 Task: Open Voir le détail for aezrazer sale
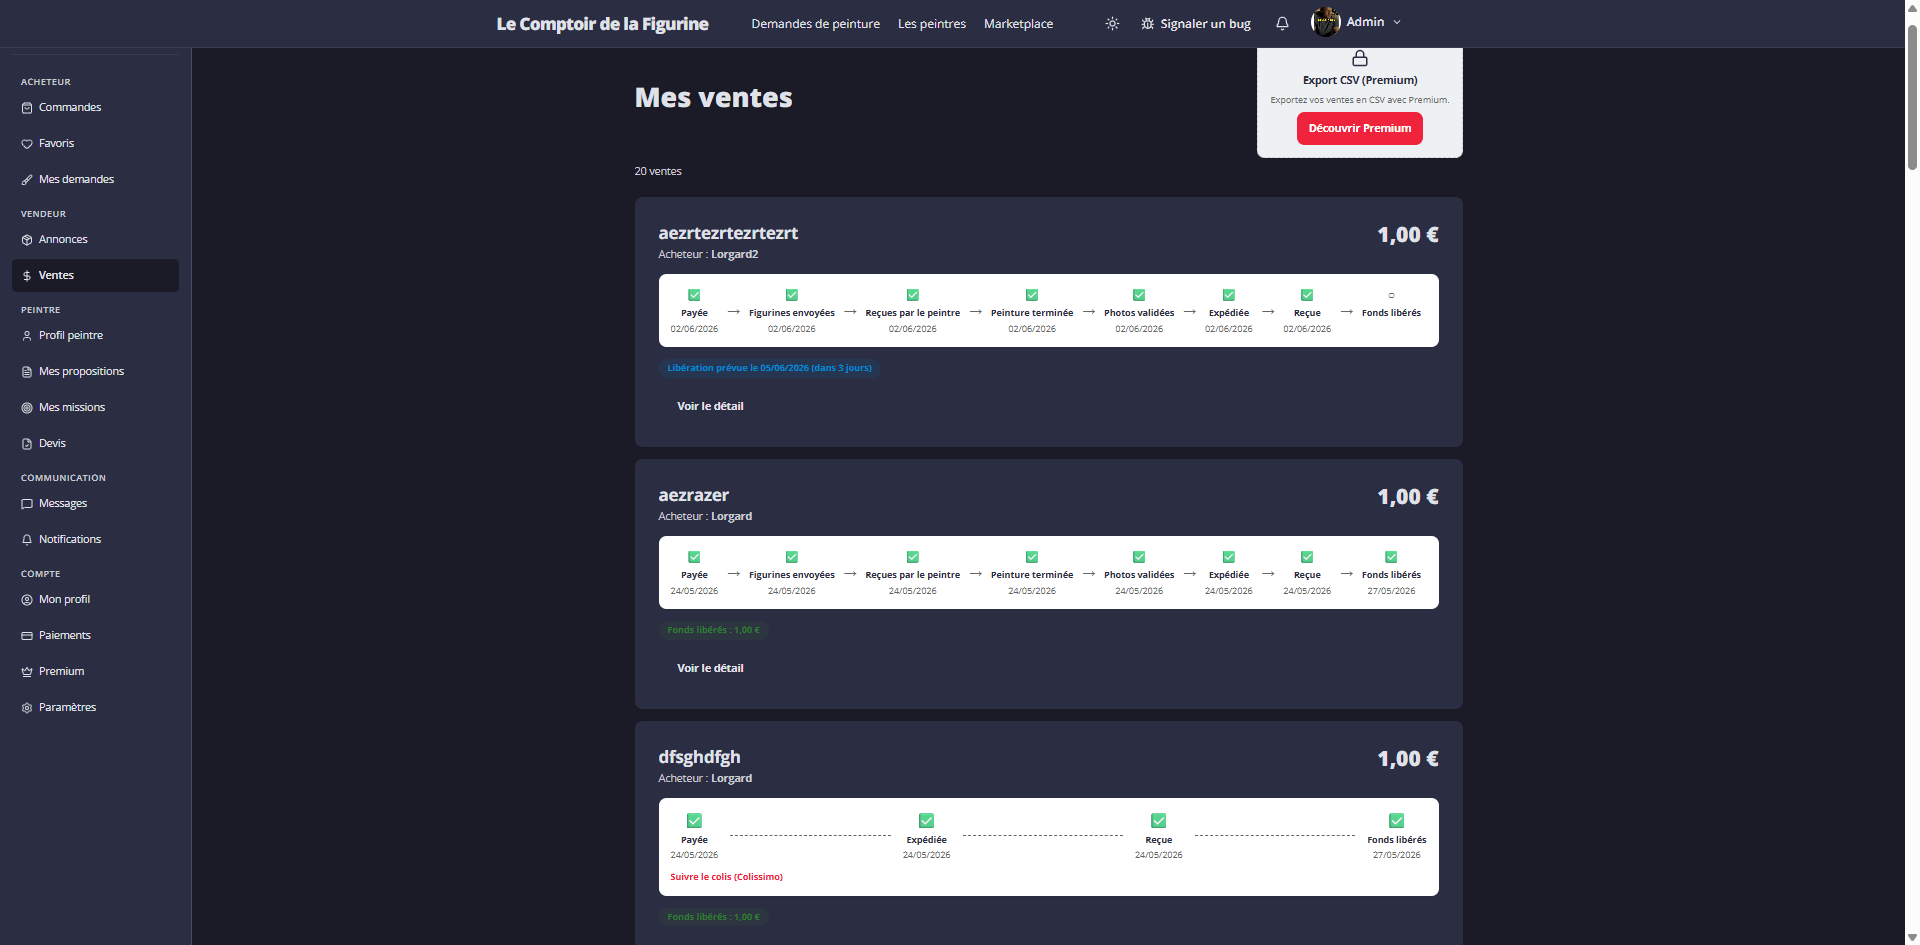click(710, 668)
